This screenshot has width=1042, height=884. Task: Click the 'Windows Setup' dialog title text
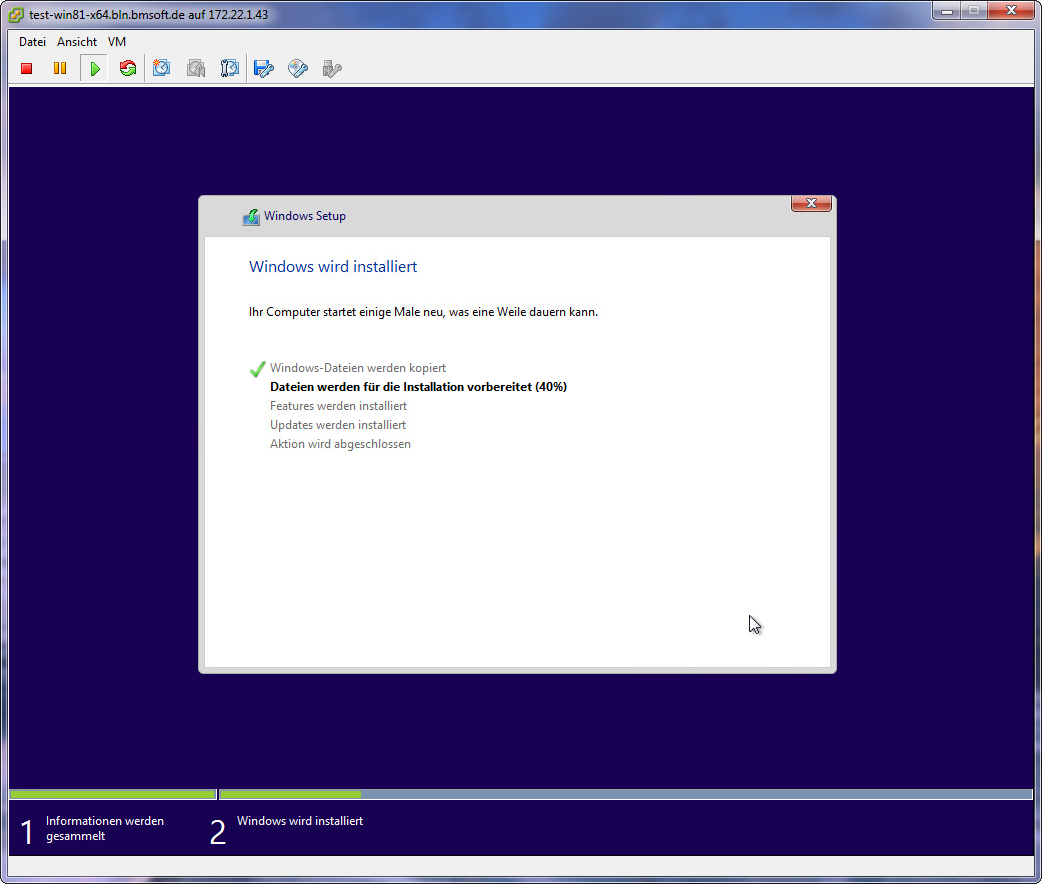click(305, 216)
